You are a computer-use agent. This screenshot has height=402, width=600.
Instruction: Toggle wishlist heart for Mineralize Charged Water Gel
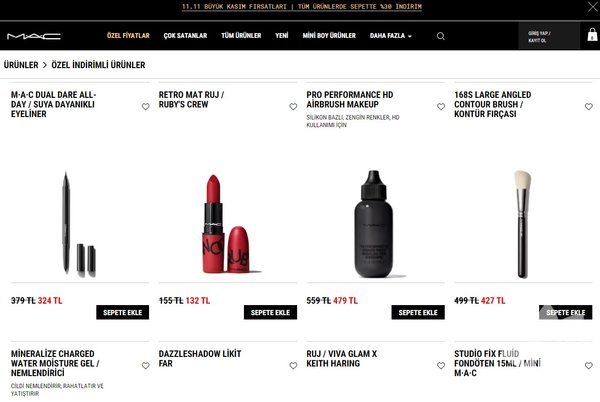click(145, 366)
